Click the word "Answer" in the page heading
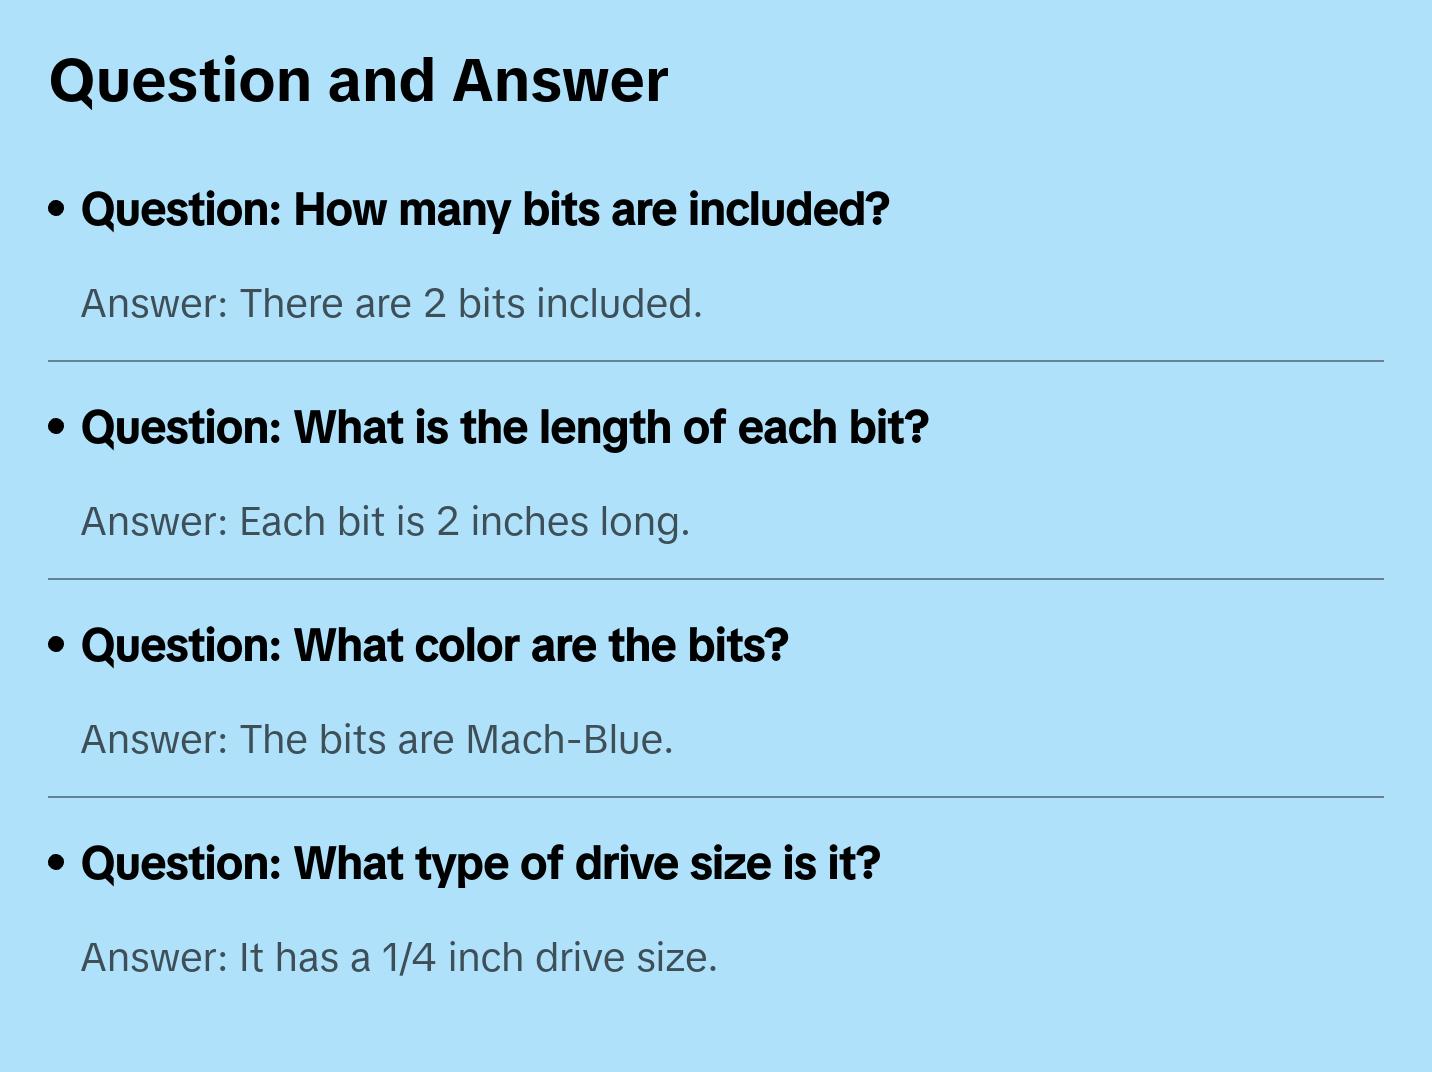Viewport: 1432px width, 1072px height. tap(560, 81)
